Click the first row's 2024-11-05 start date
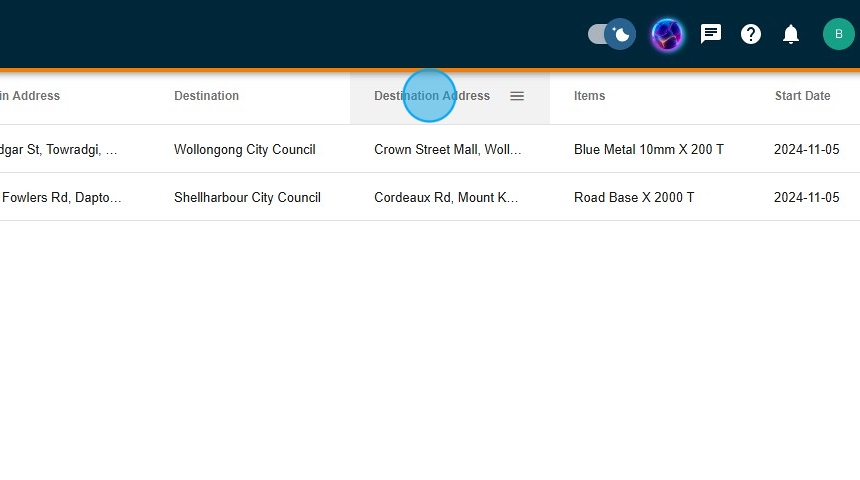Image resolution: width=860 pixels, height=480 pixels. click(806, 150)
